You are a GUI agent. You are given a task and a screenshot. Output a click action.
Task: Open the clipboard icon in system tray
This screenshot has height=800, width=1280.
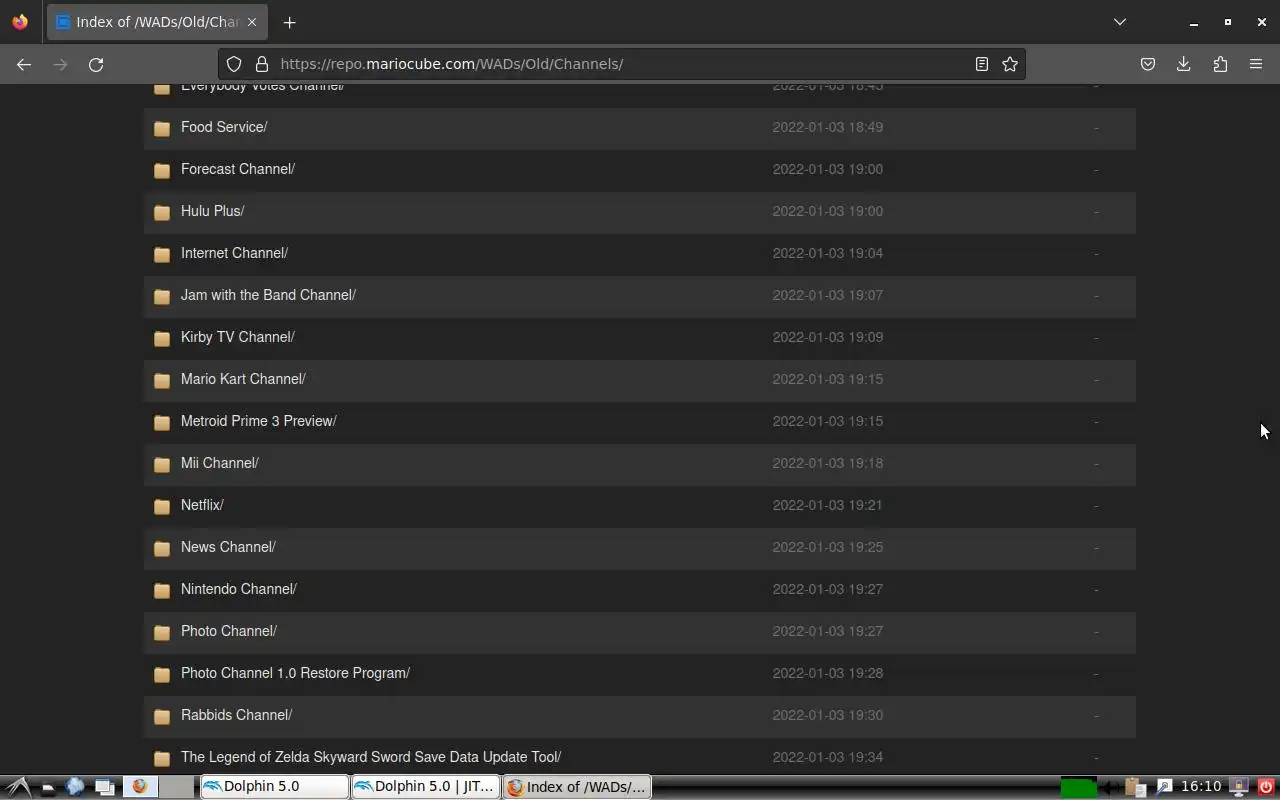(x=1135, y=787)
